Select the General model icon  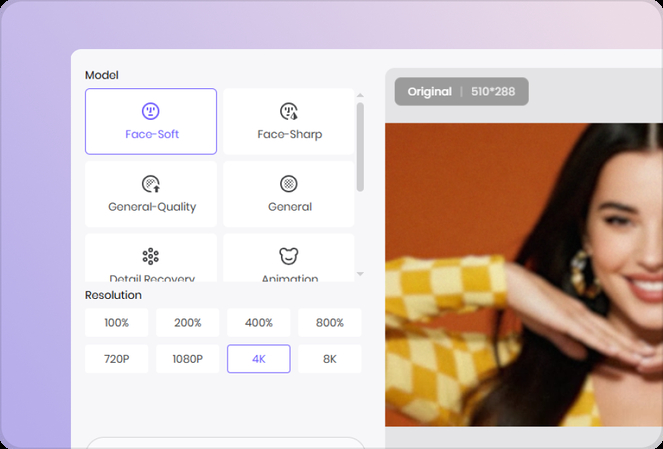289,184
